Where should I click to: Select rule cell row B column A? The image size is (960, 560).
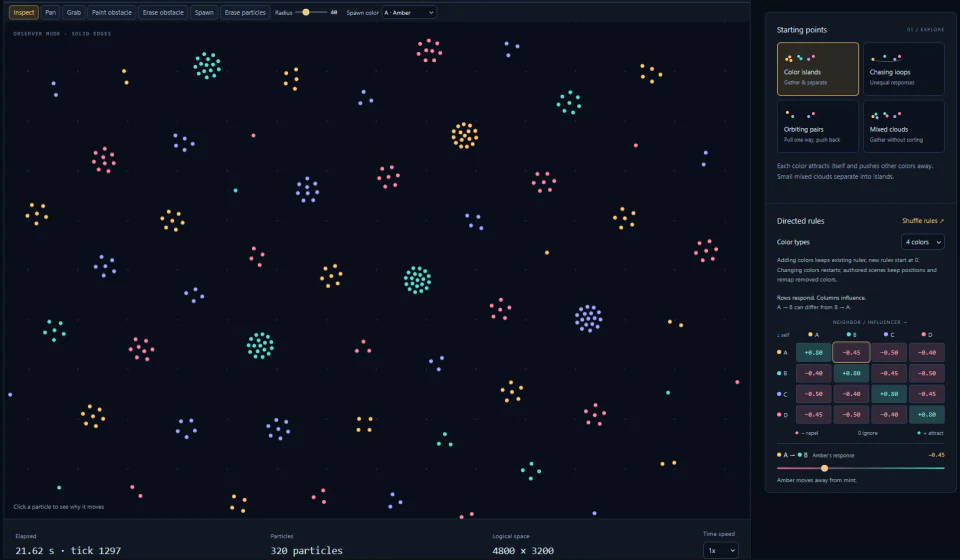coord(813,373)
